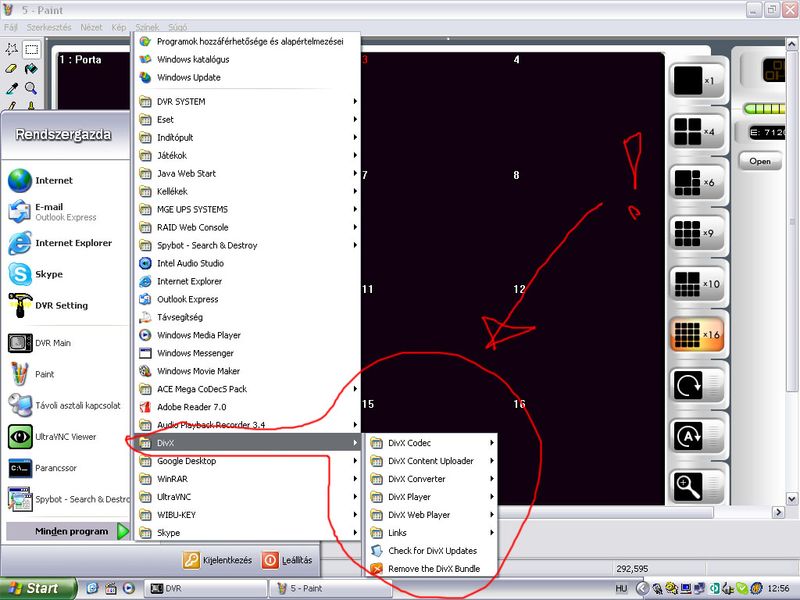Viewport: 800px width, 600px height.
Task: Open the Fájl menu in Paint
Action: click(11, 28)
